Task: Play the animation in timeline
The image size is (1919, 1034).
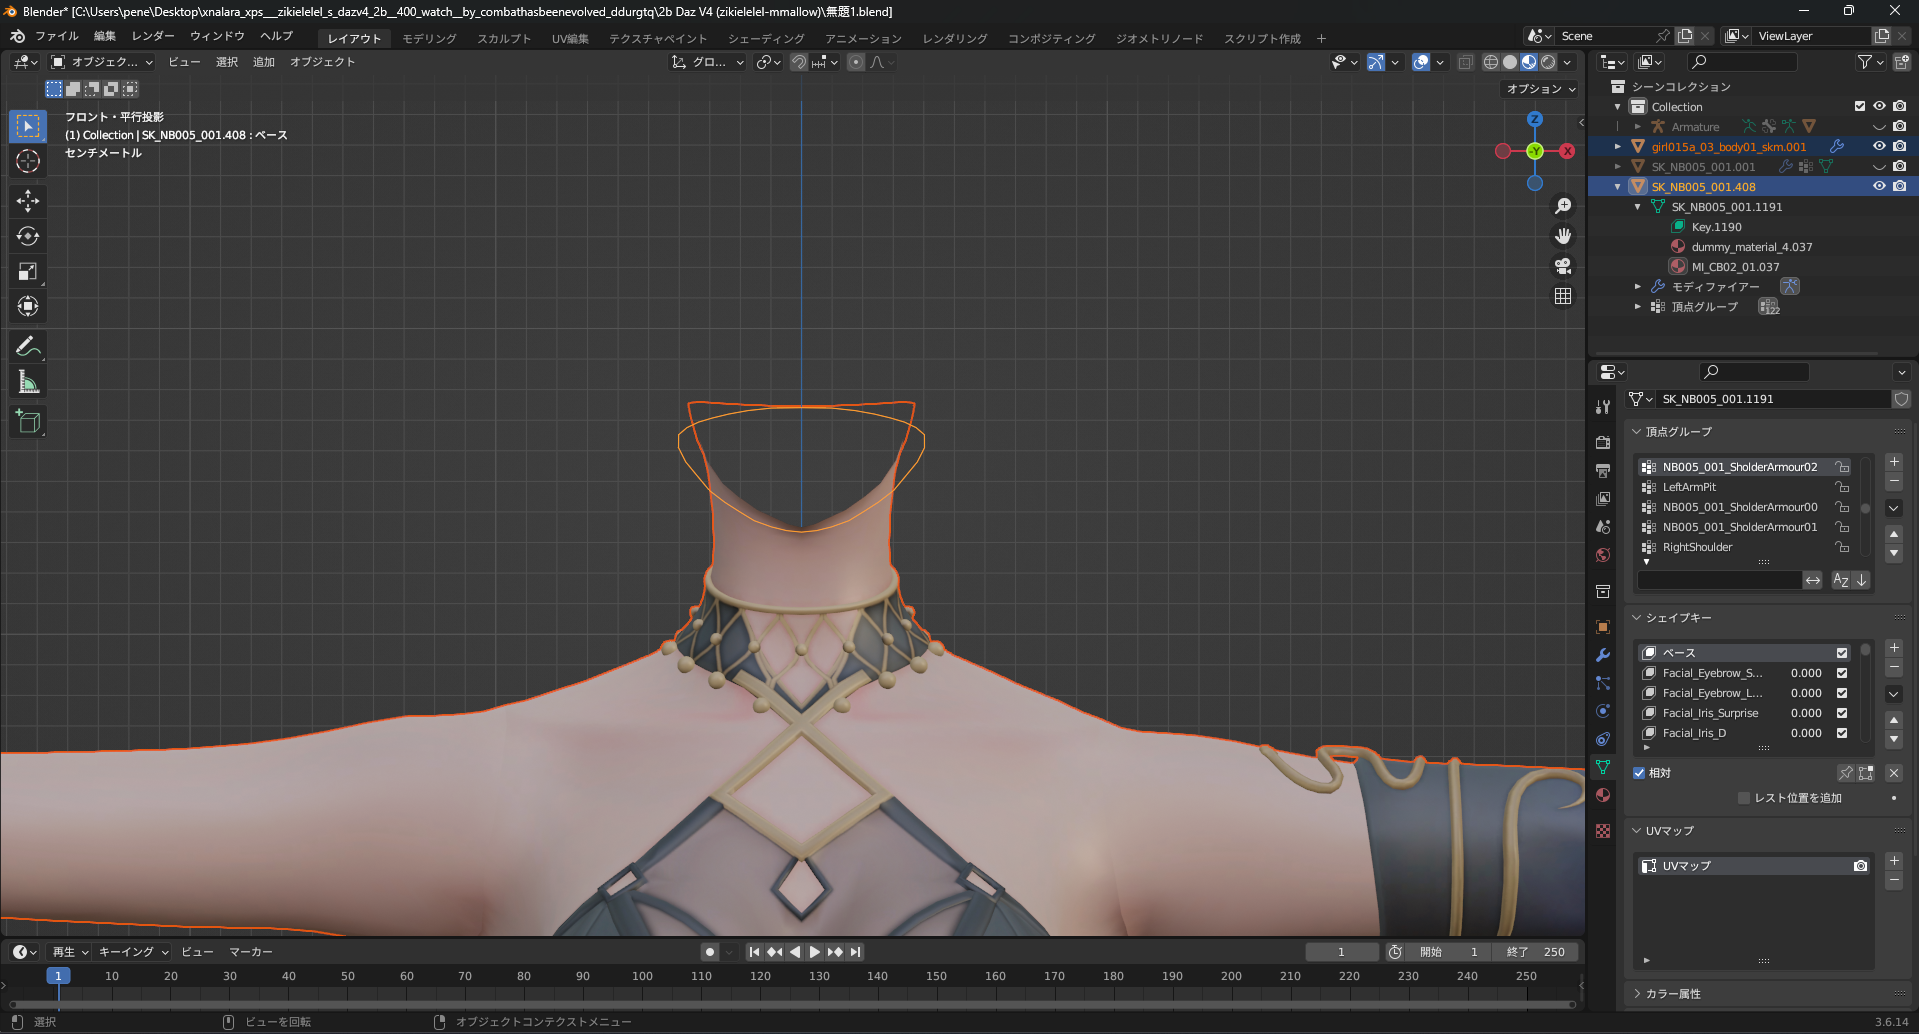Action: click(x=815, y=952)
